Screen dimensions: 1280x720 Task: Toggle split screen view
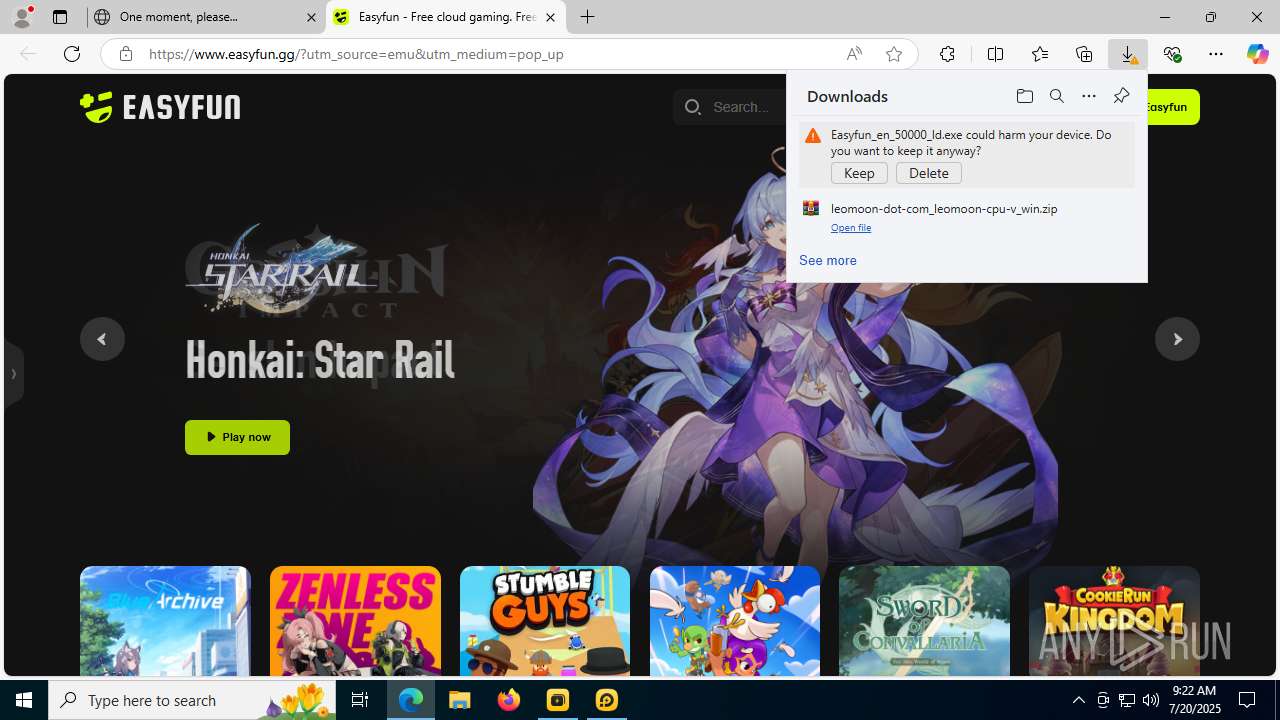point(995,54)
